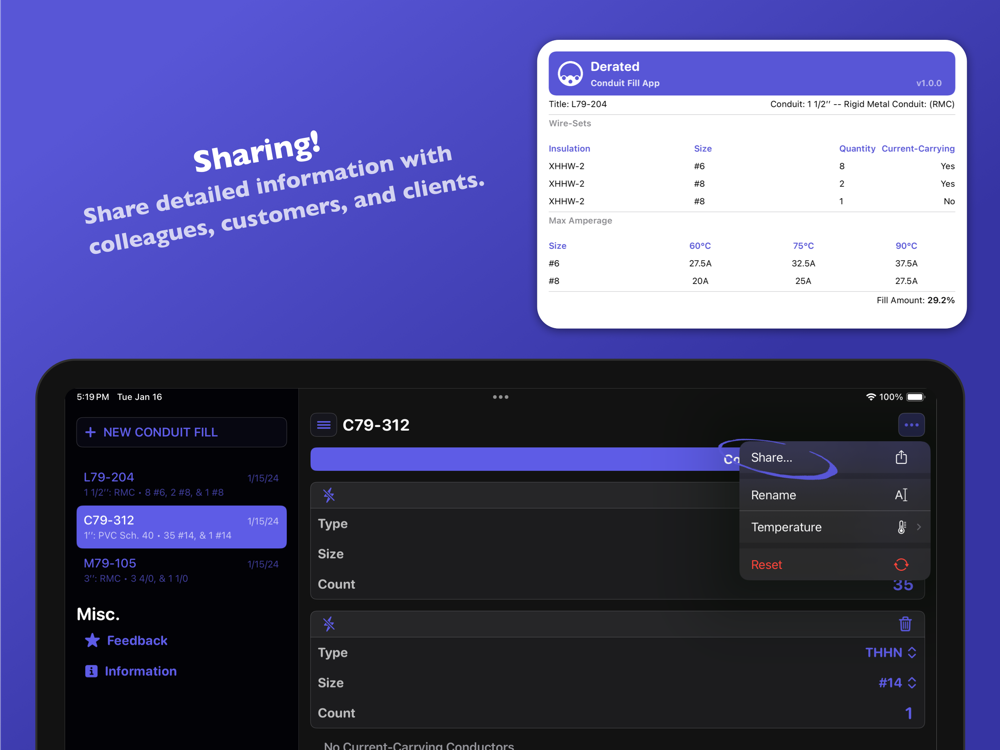
Task: Choose Rename from the menu
Action: pyautogui.click(x=834, y=495)
